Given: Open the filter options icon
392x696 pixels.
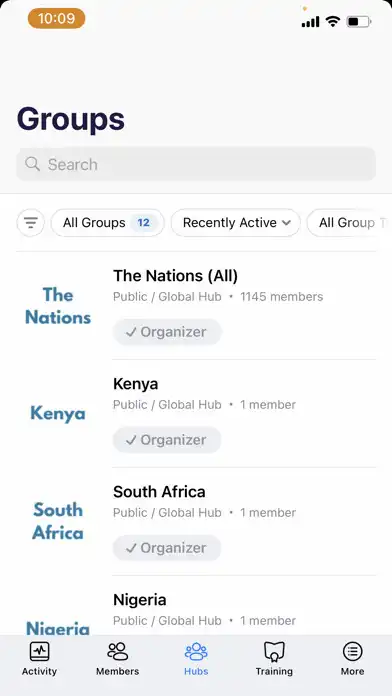Looking at the screenshot, I should [31, 222].
